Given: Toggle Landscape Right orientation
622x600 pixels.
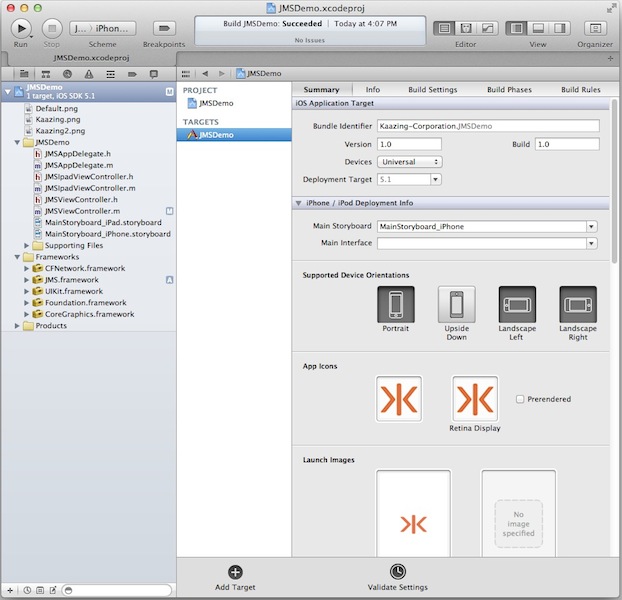Looking at the screenshot, I should [578, 304].
